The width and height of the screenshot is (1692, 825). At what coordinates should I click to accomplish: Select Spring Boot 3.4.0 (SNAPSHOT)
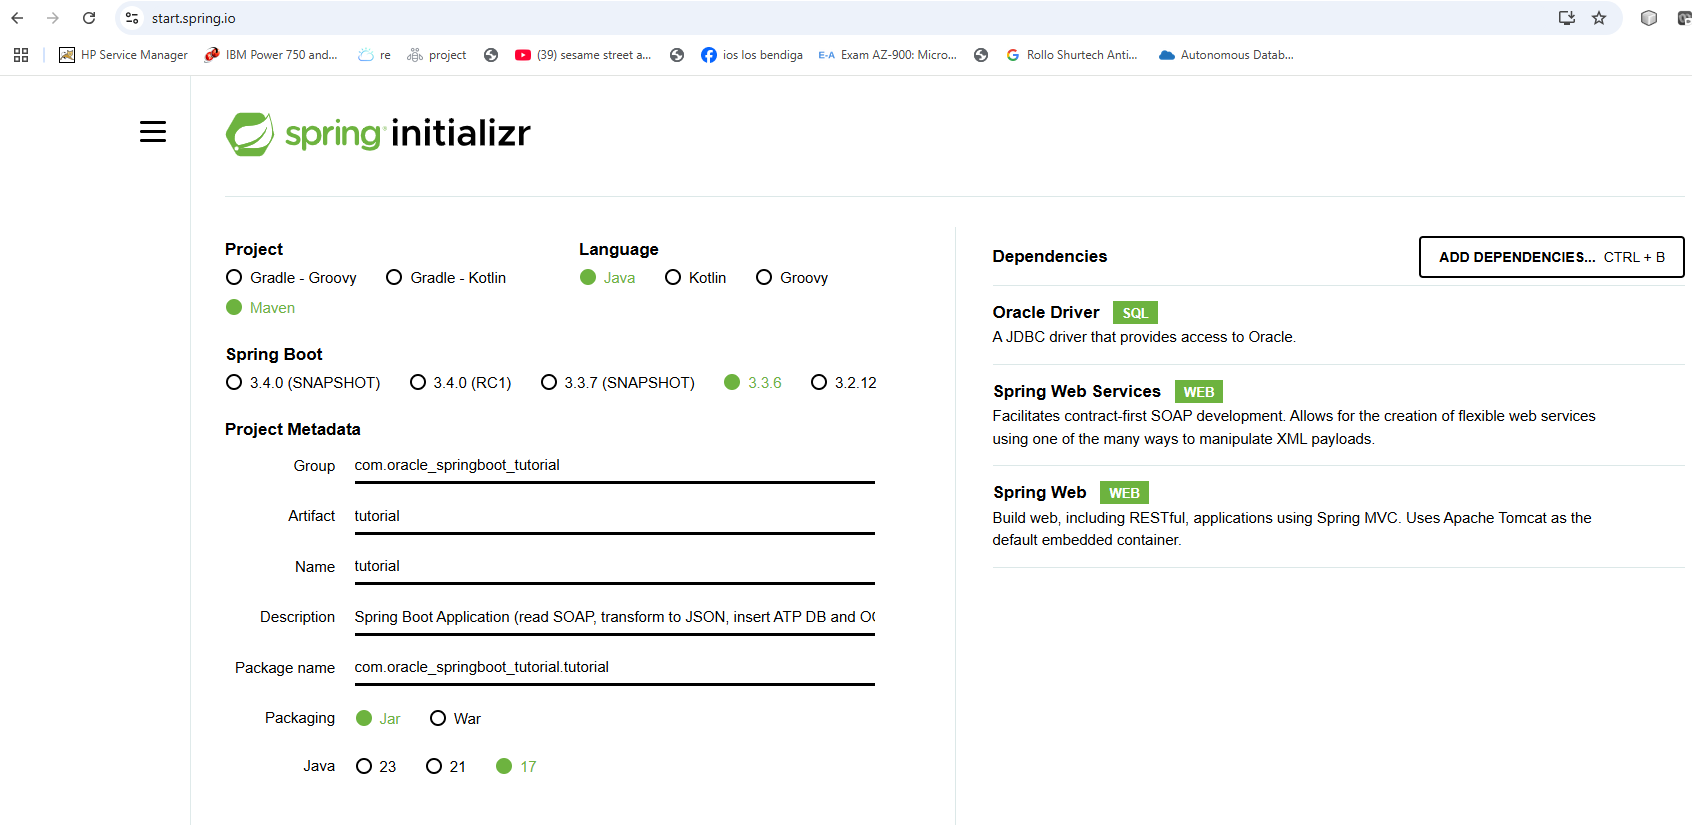pos(303,383)
